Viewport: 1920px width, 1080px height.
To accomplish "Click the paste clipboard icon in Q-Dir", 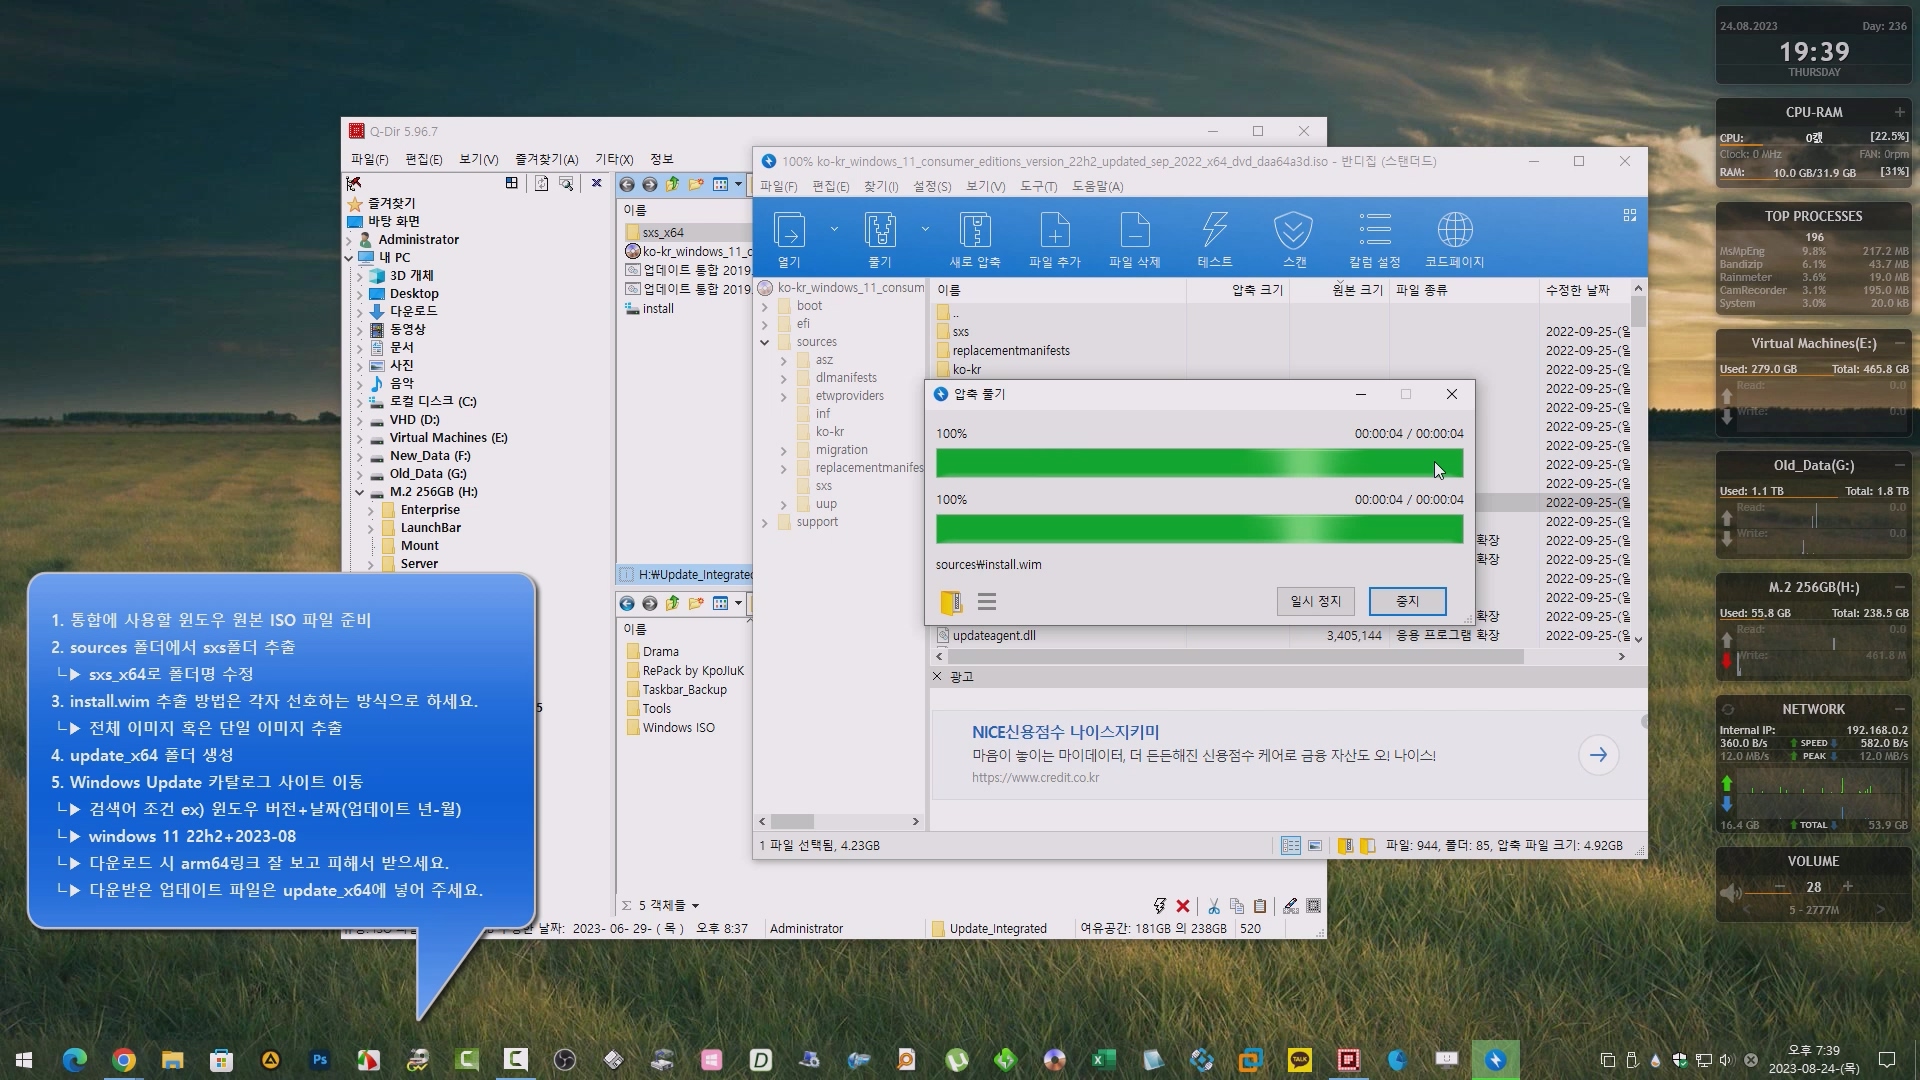I will click(x=1260, y=906).
